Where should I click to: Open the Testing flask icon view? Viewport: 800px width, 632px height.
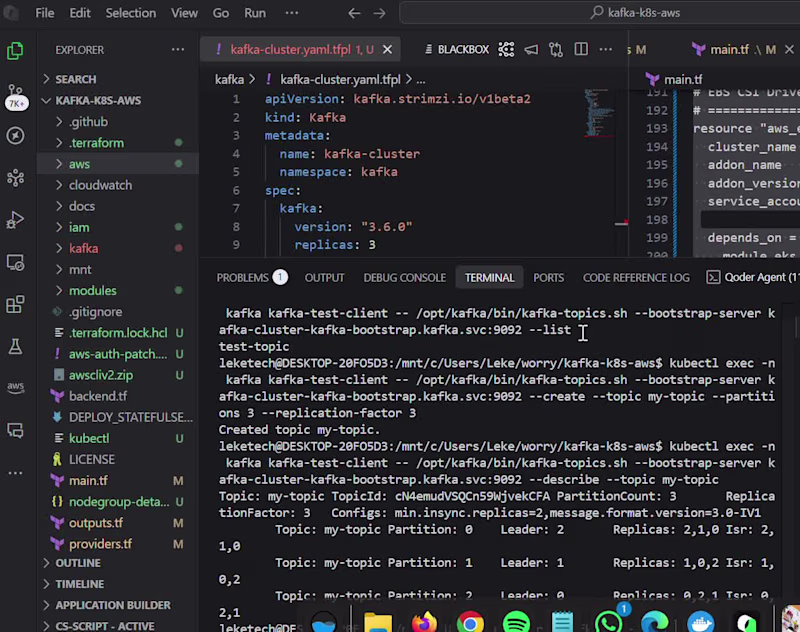[15, 346]
